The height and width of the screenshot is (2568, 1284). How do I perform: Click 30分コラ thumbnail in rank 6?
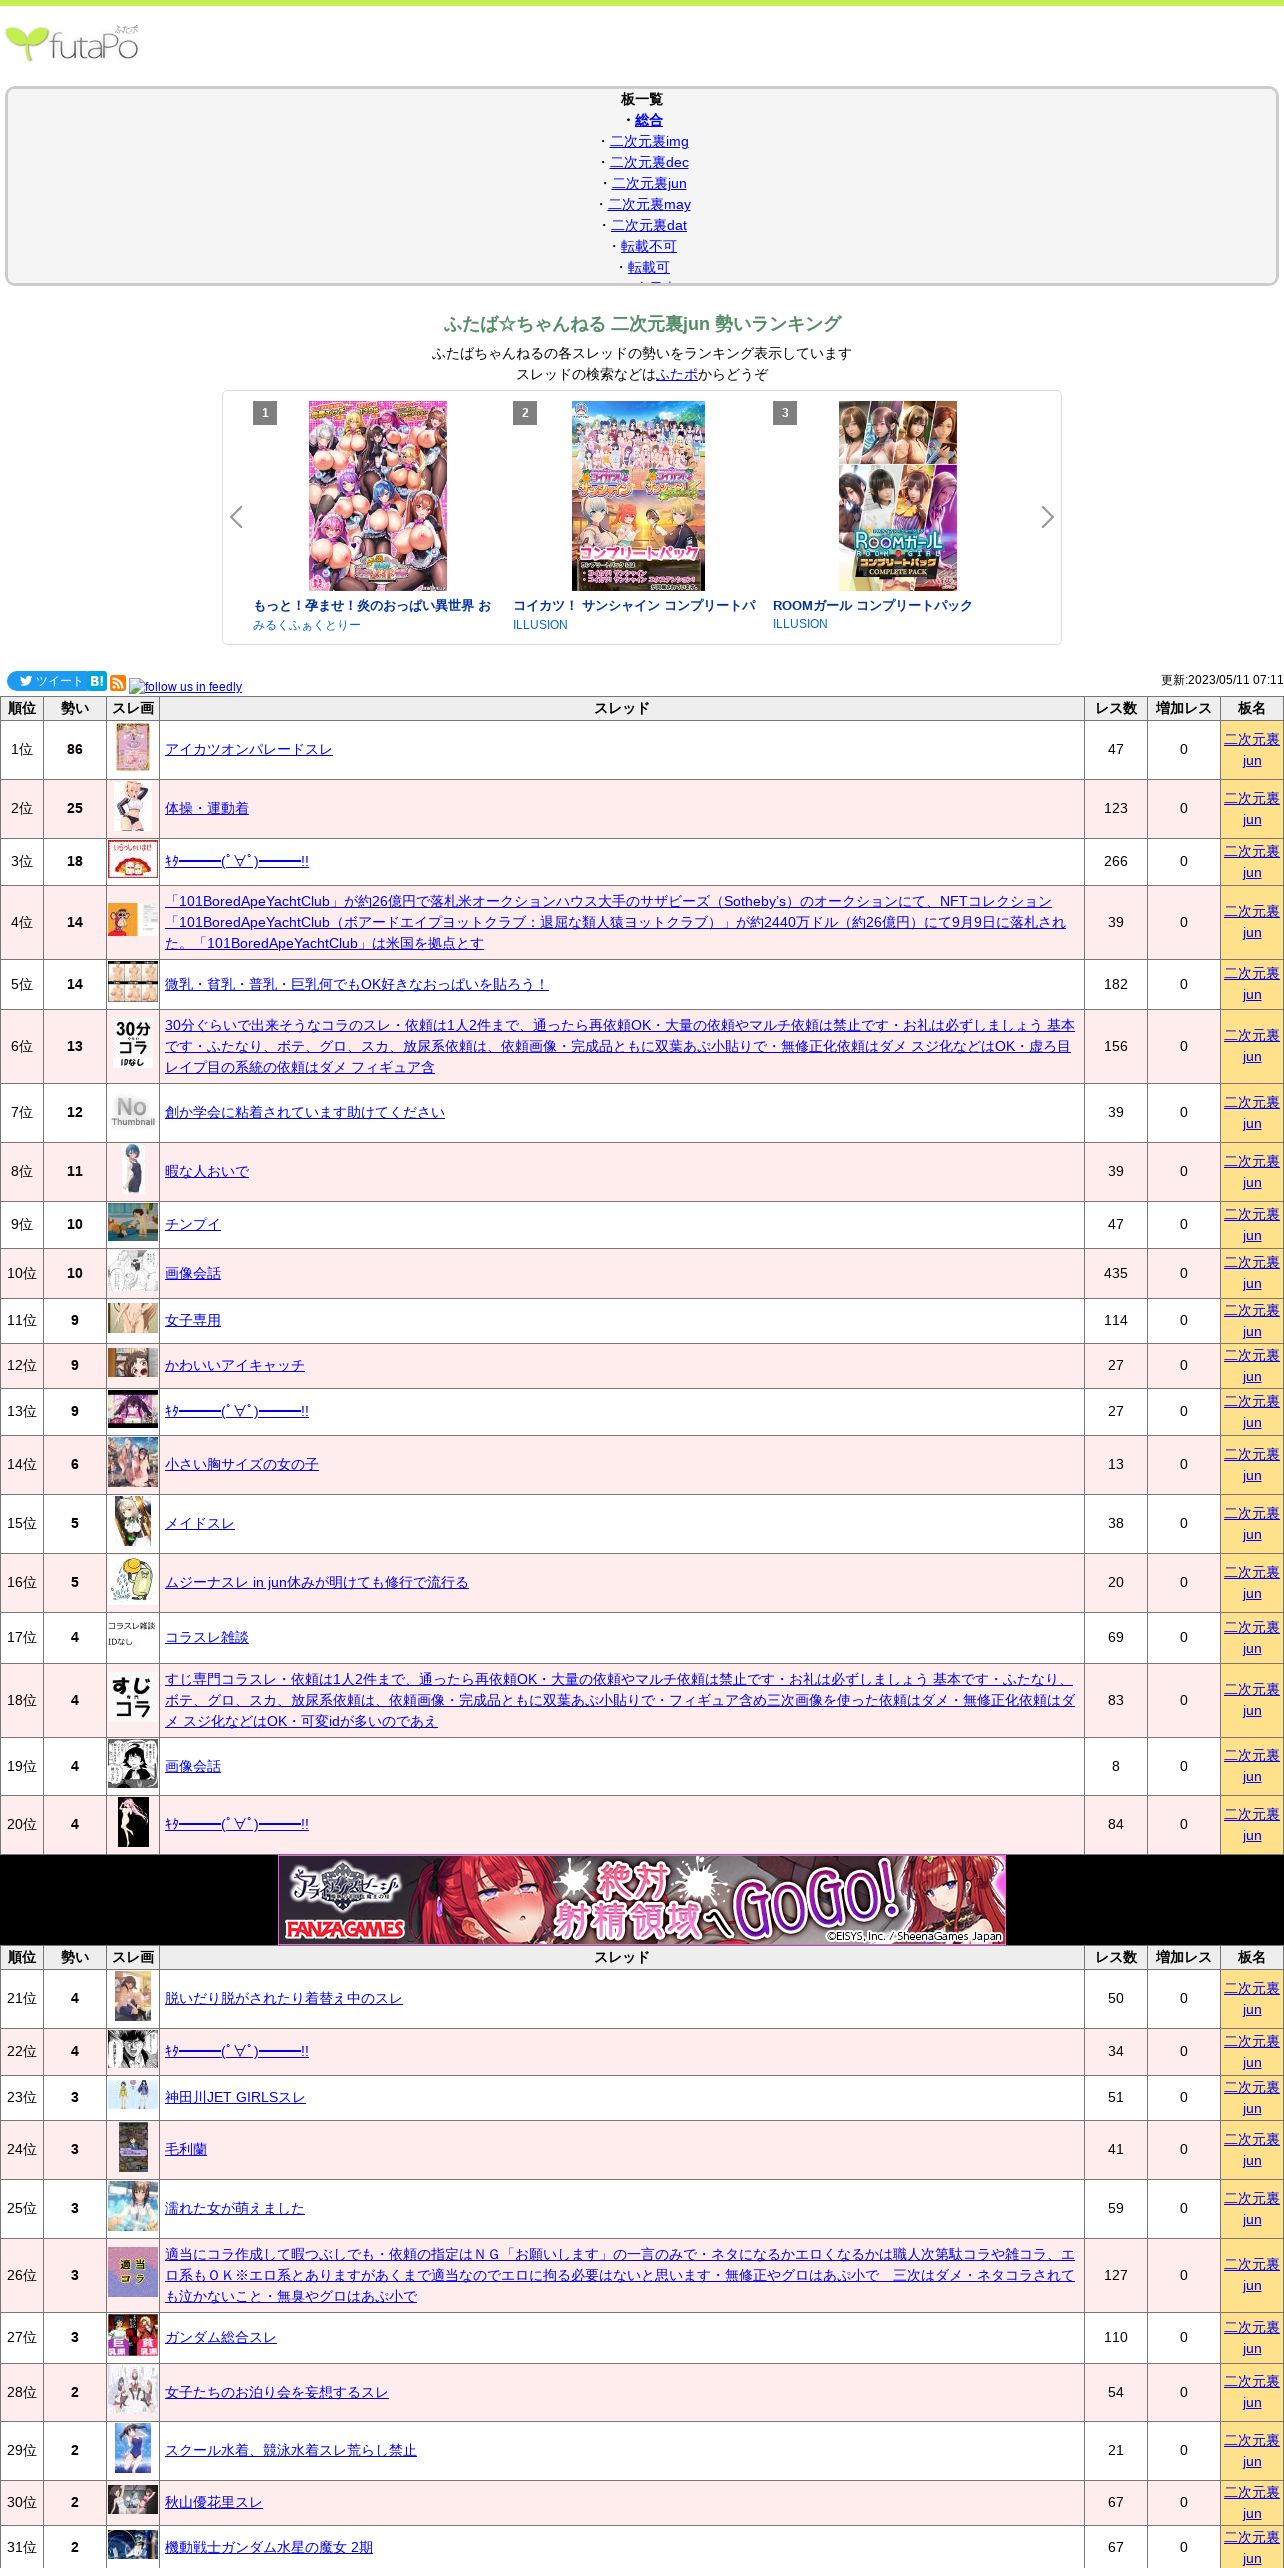[133, 1046]
